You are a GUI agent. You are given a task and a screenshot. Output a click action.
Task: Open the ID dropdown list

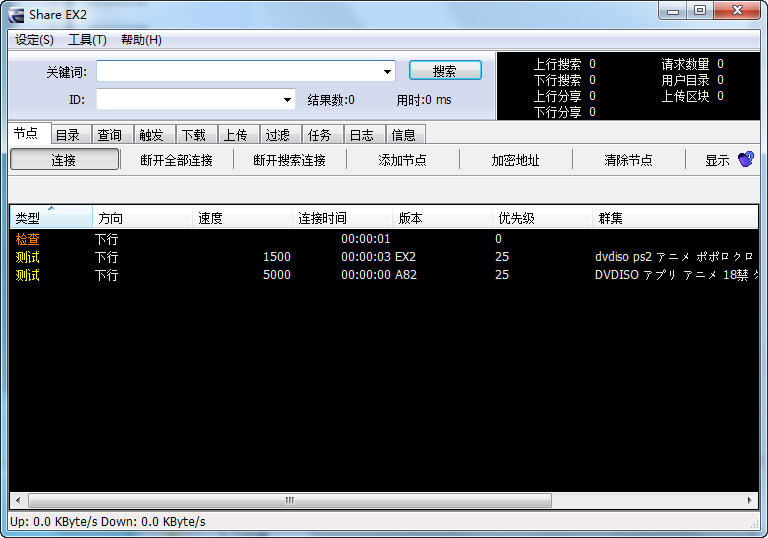click(288, 100)
